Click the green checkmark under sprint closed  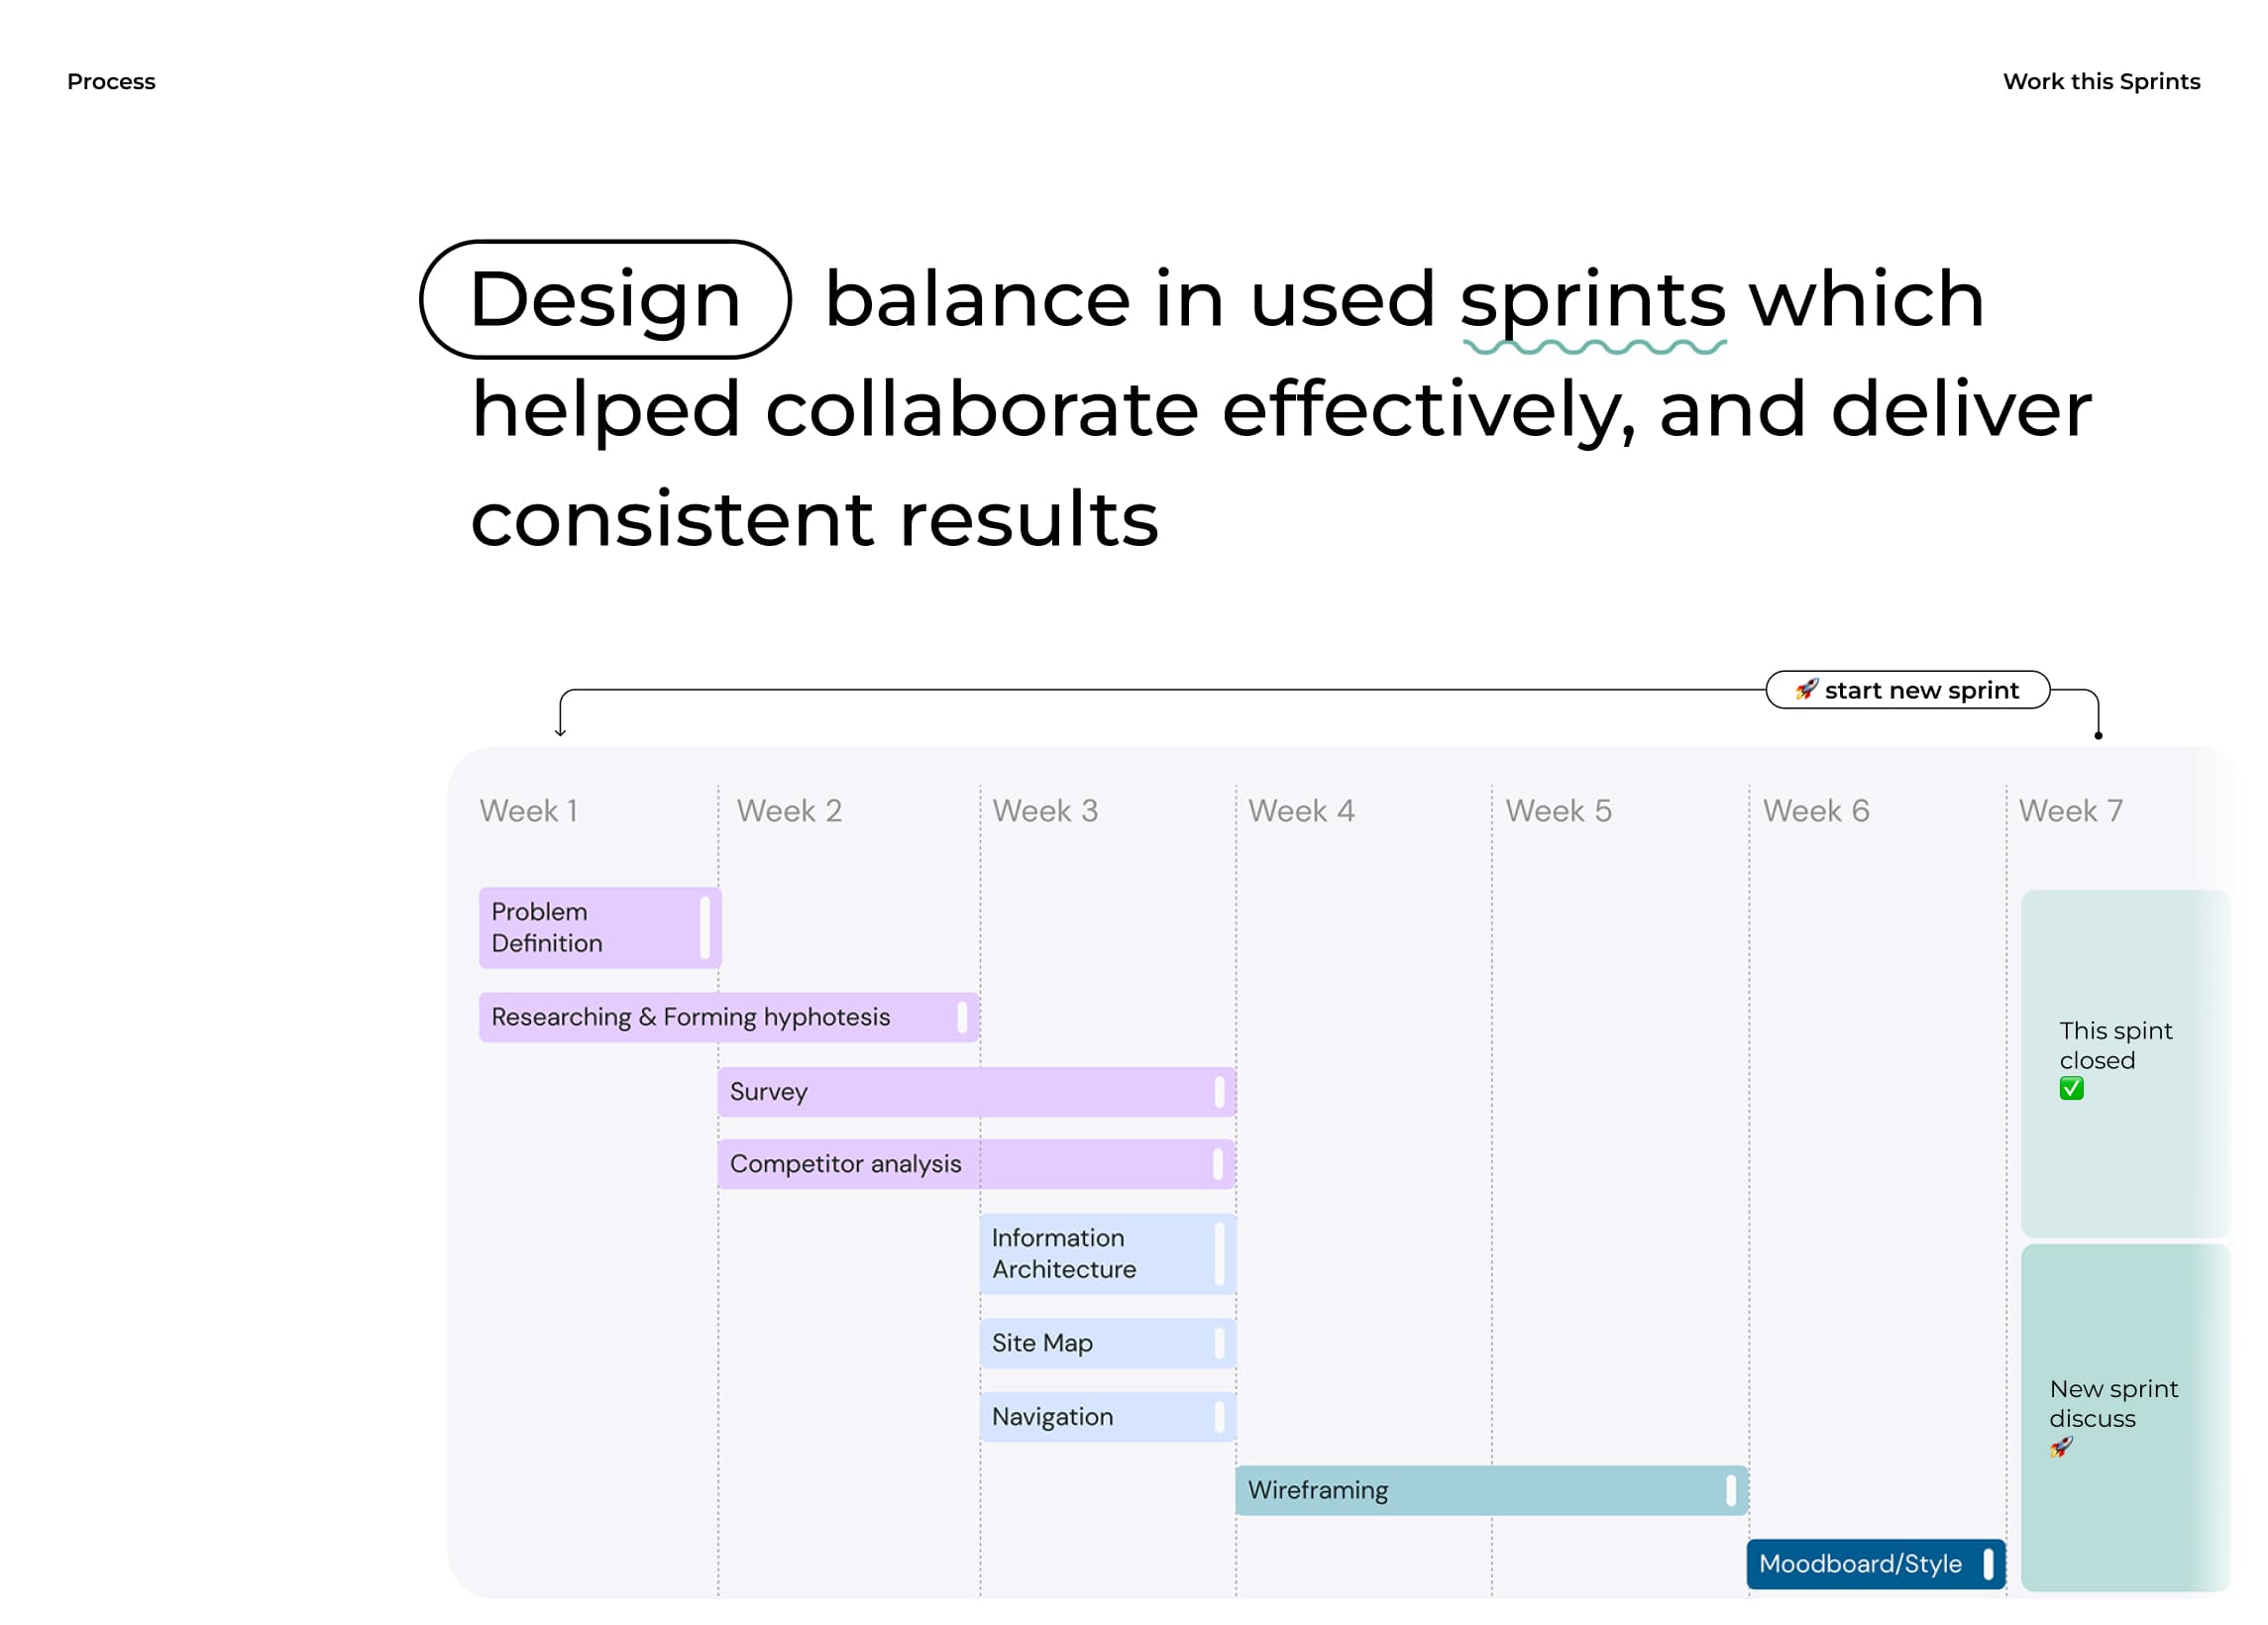2071,1088
